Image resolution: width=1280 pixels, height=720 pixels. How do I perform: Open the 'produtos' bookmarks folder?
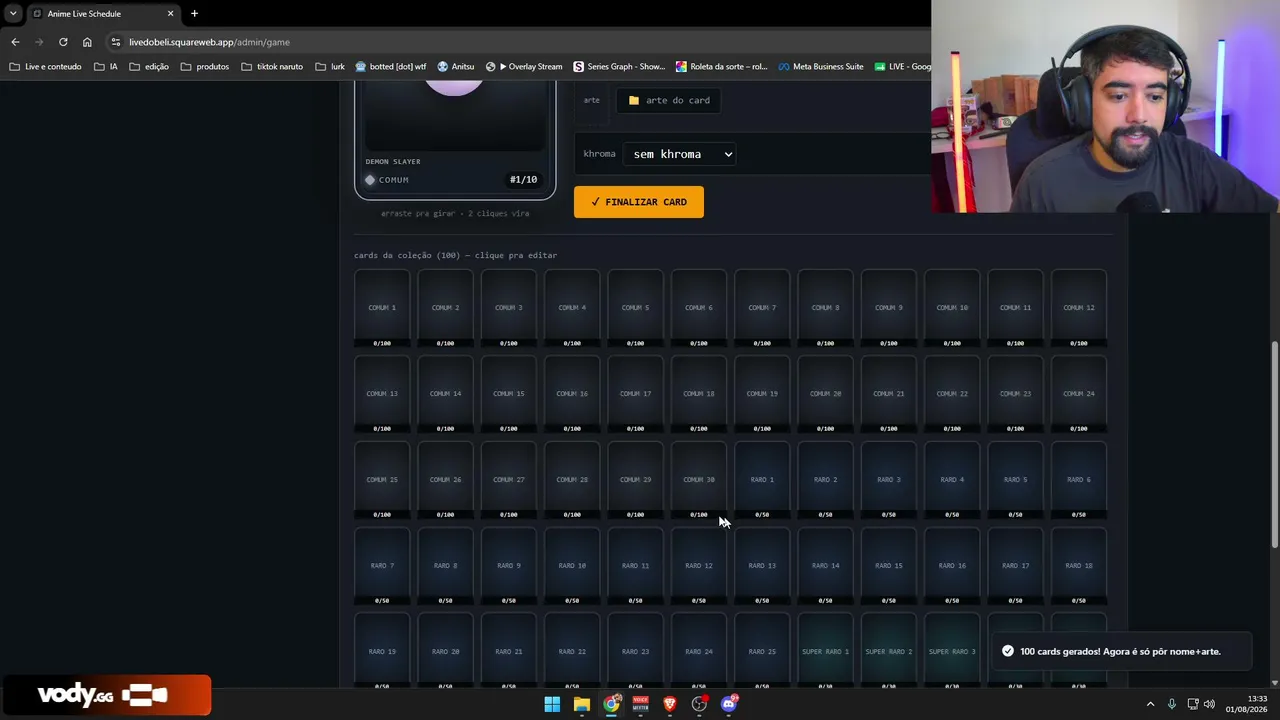pyautogui.click(x=205, y=67)
